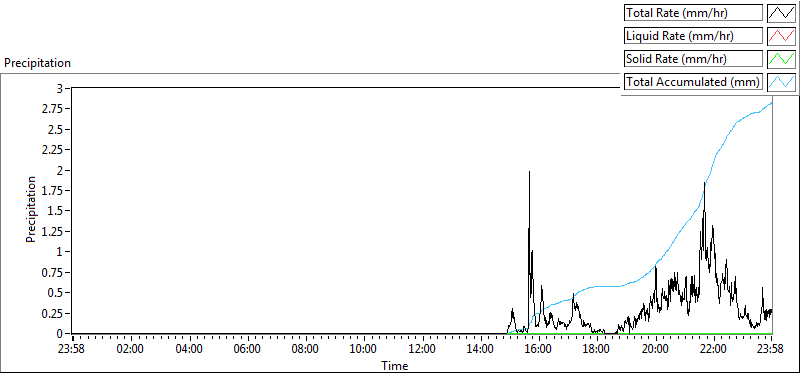Click the ending 23:58 time label
This screenshot has height=373, width=800.
[x=770, y=350]
